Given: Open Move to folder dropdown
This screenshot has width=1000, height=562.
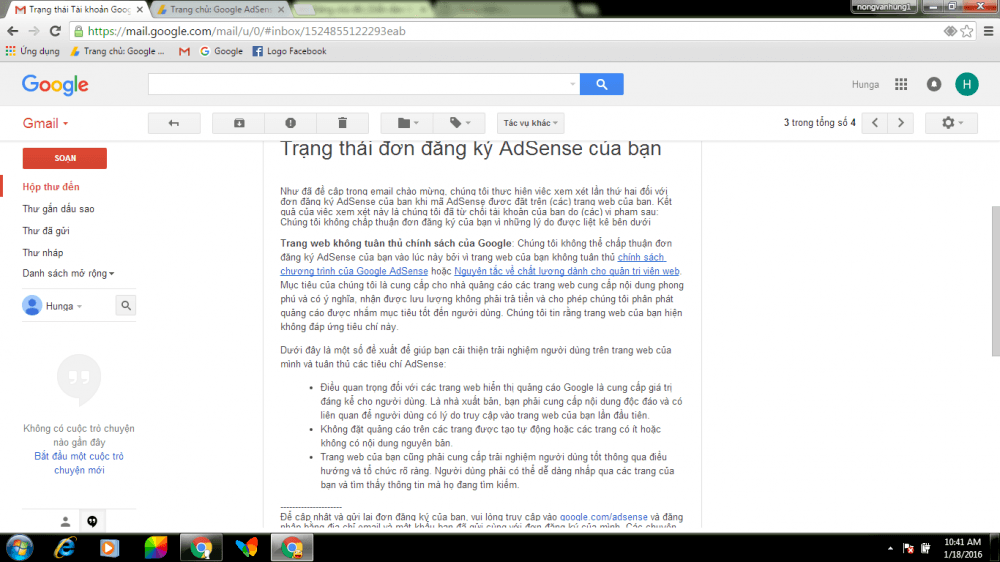Looking at the screenshot, I should point(408,123).
